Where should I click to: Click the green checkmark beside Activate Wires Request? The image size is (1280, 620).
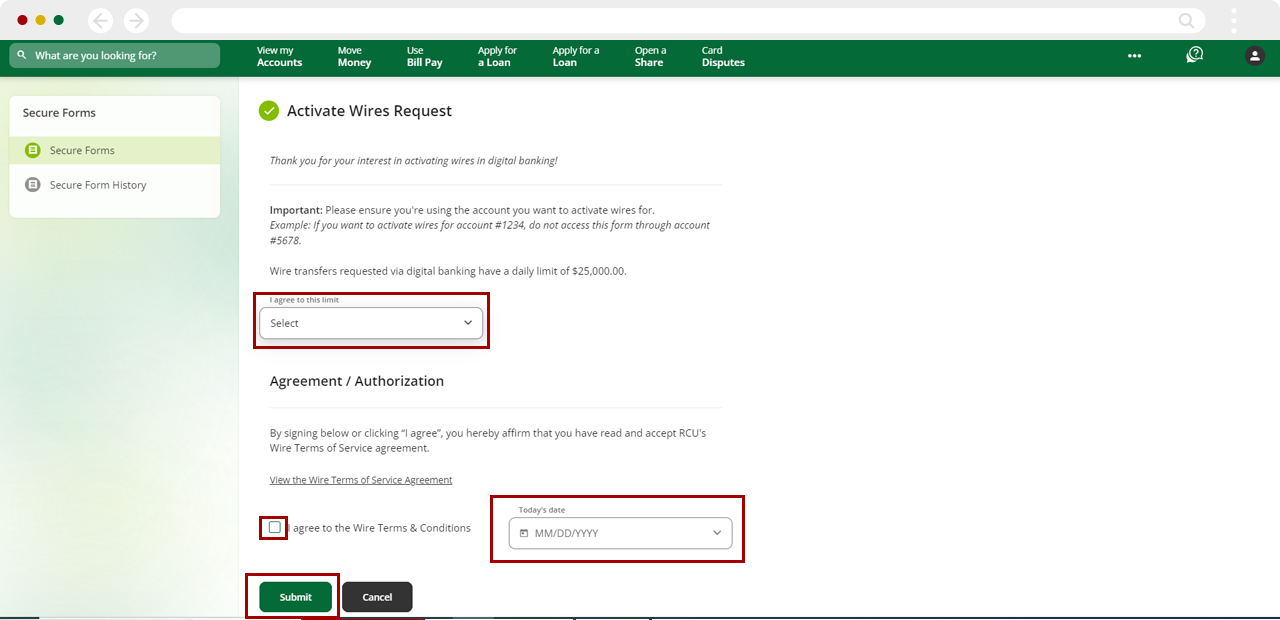click(269, 111)
